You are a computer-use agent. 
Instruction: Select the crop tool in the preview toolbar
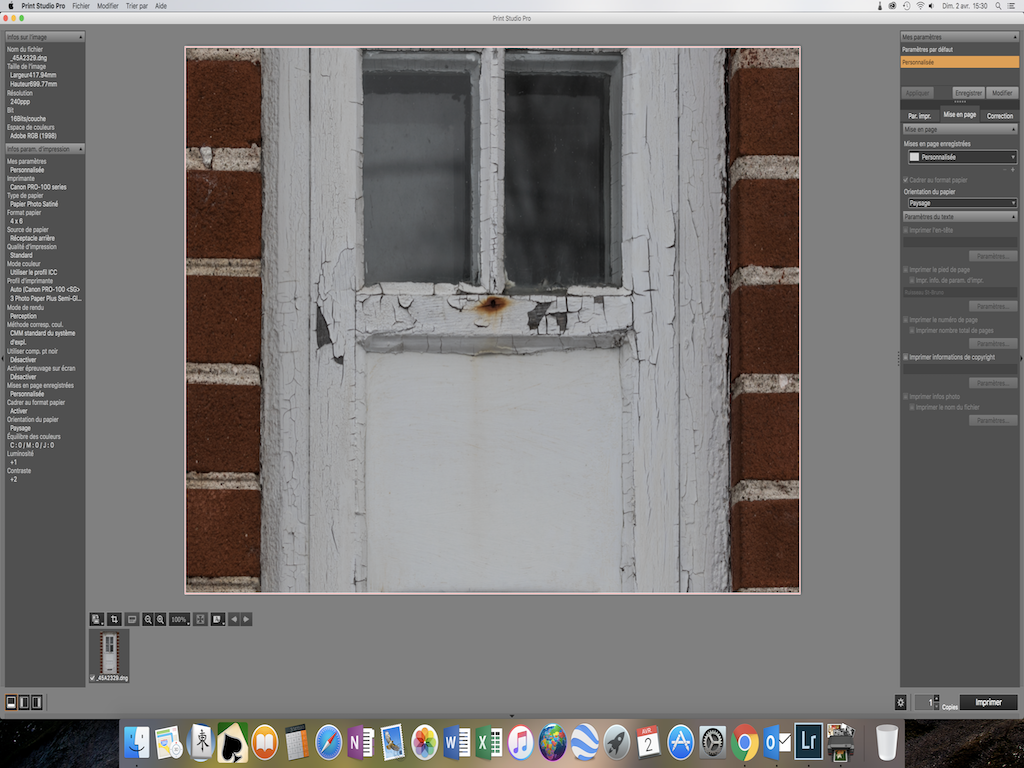pos(114,619)
